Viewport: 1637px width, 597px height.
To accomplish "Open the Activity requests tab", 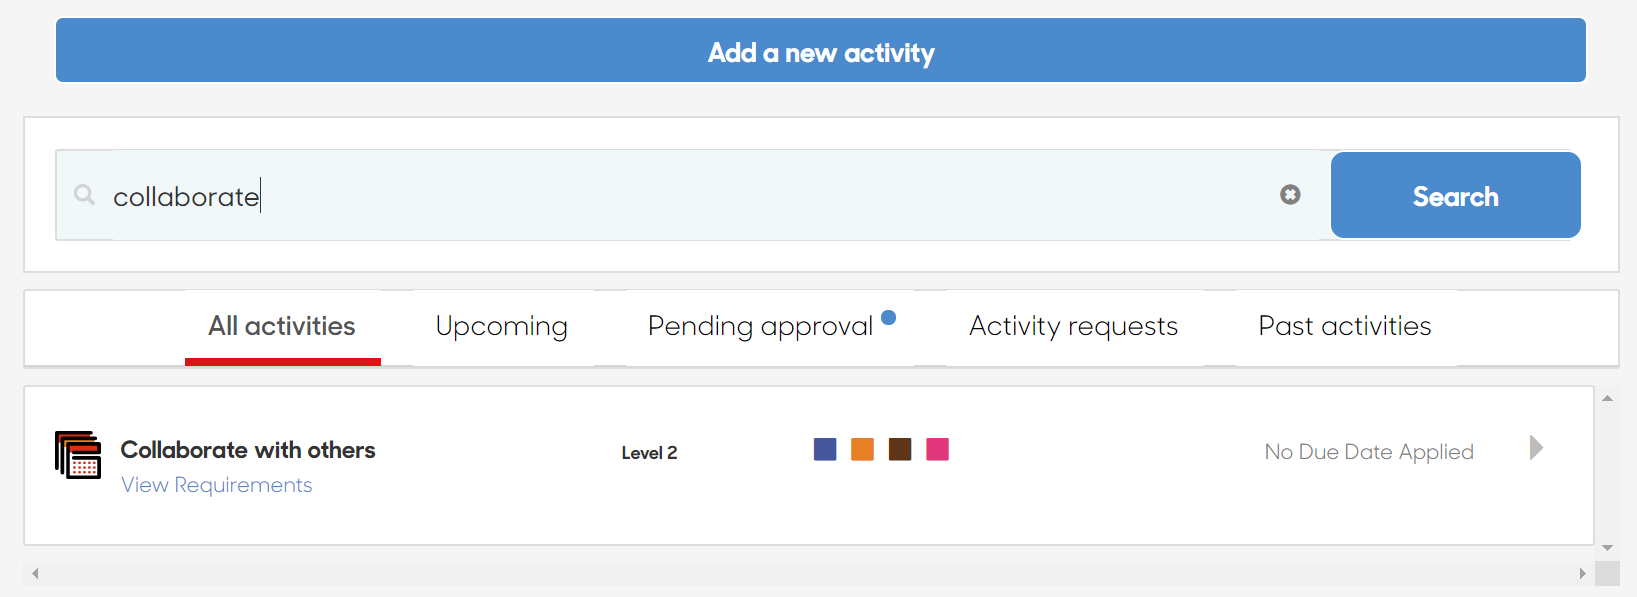I will (1074, 327).
